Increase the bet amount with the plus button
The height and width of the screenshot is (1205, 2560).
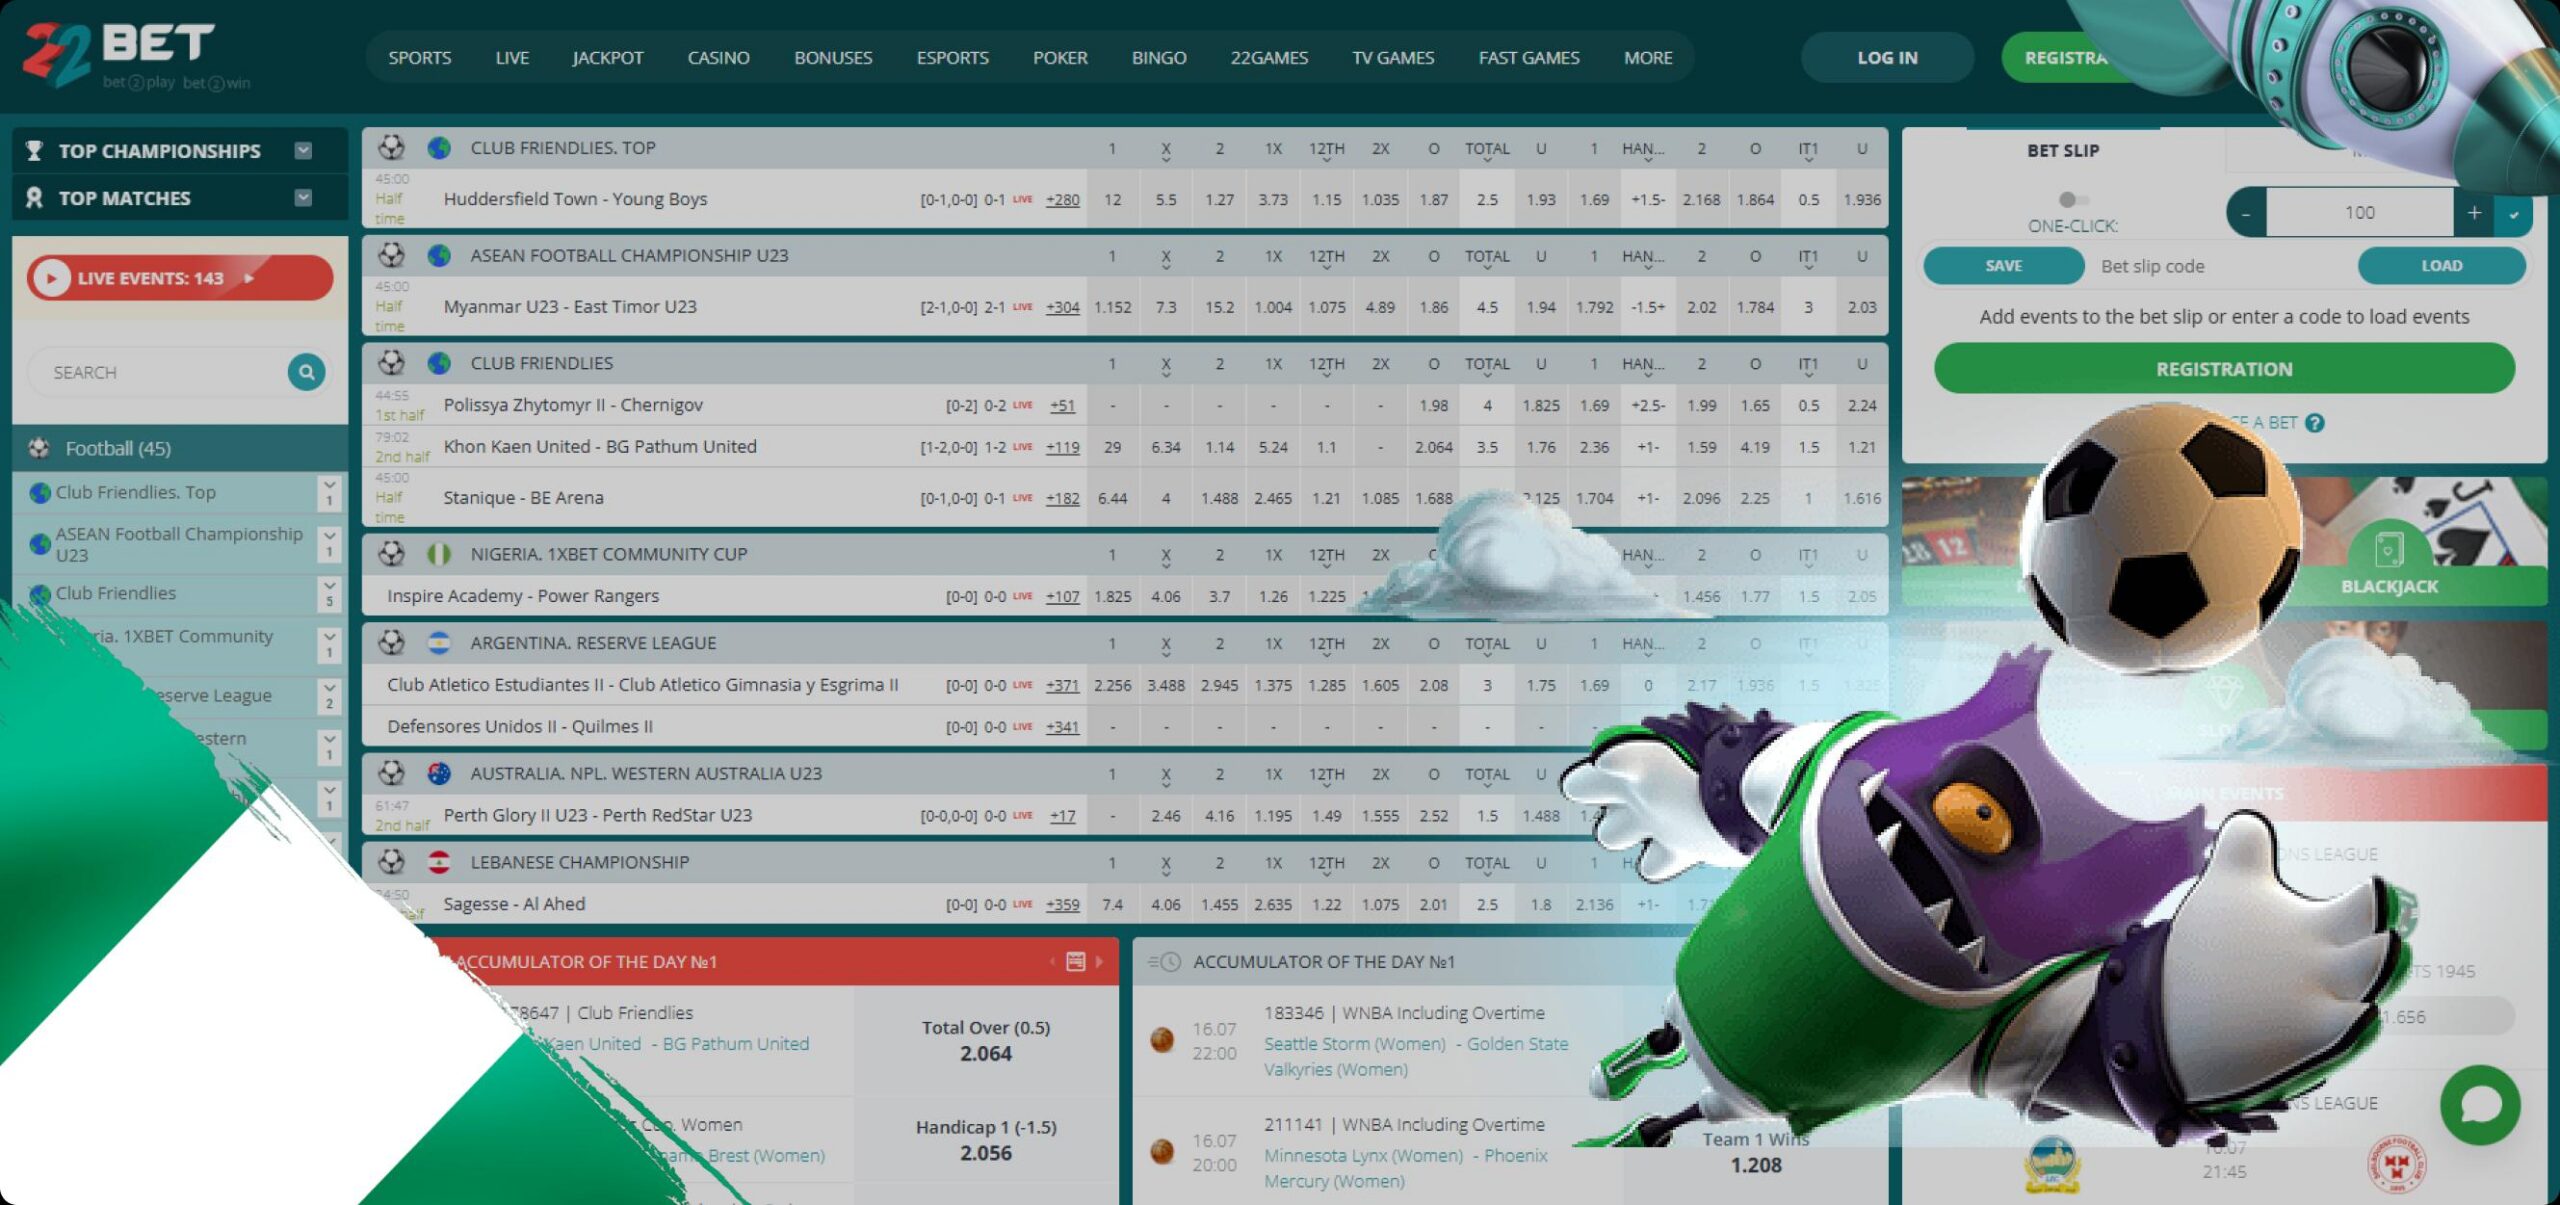(2473, 212)
